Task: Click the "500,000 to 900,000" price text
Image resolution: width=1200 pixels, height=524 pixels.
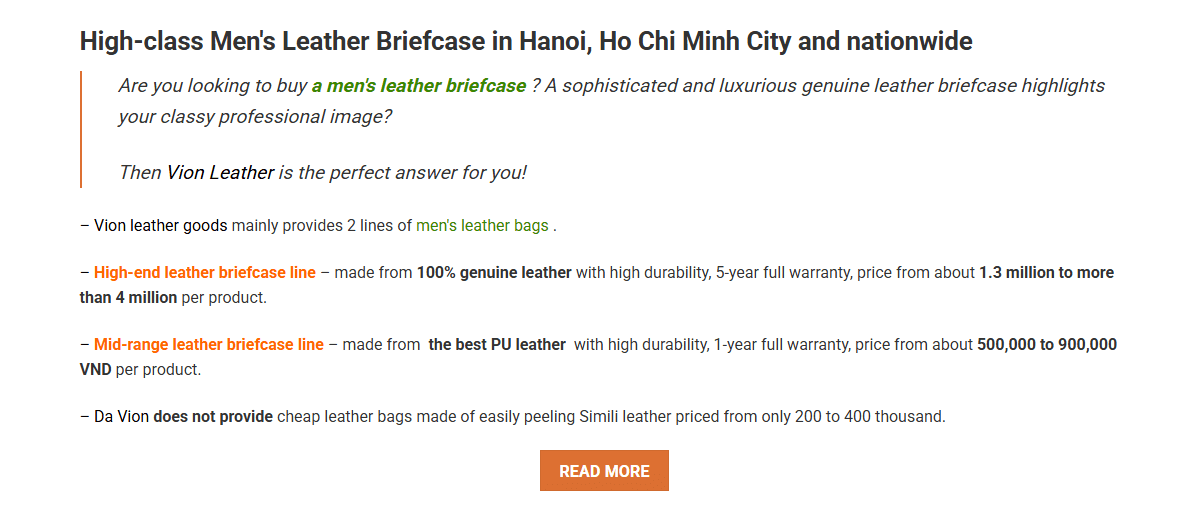Action: [1047, 345]
